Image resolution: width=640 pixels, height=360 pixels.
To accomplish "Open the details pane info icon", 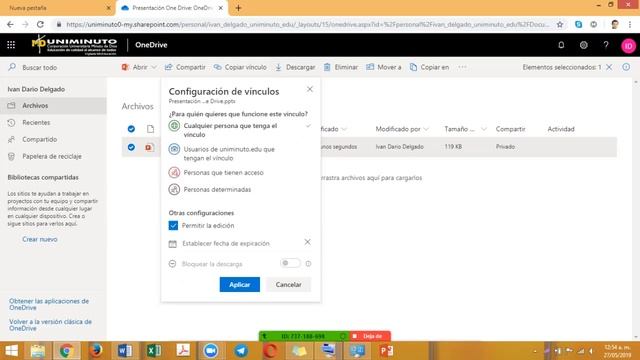I will click(626, 67).
